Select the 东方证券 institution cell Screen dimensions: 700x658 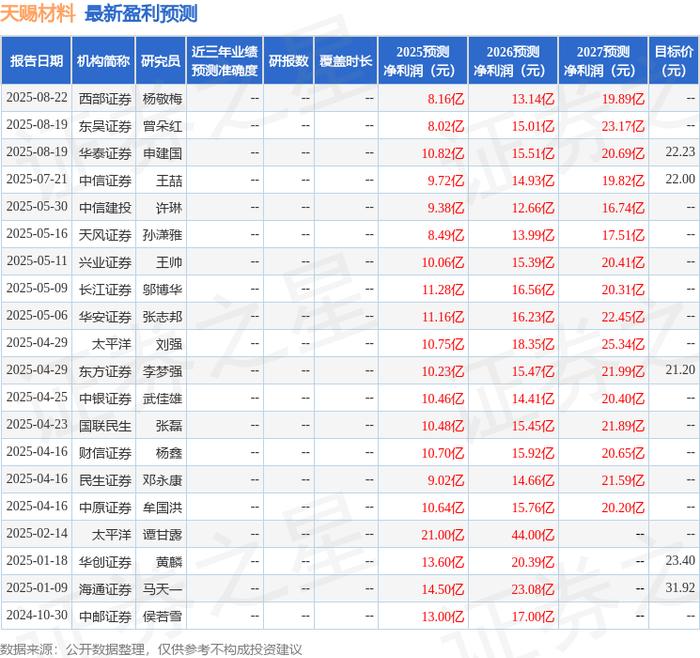point(105,371)
